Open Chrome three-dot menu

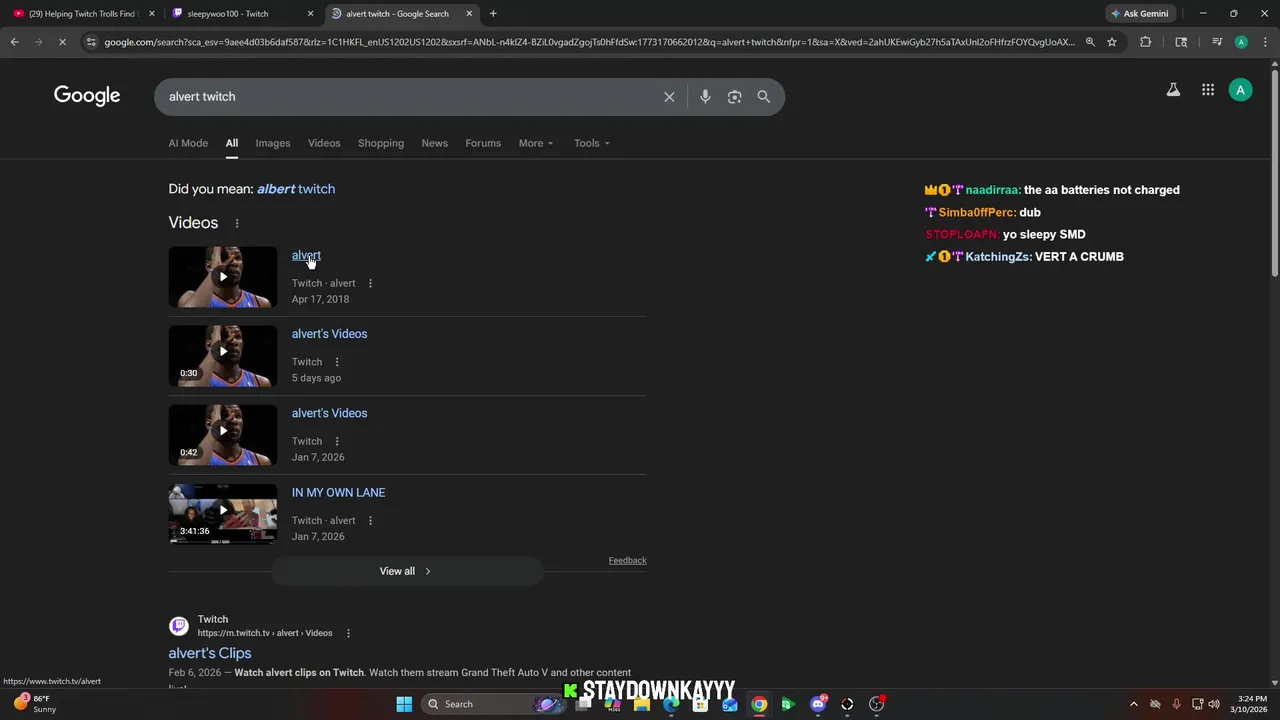1264,42
